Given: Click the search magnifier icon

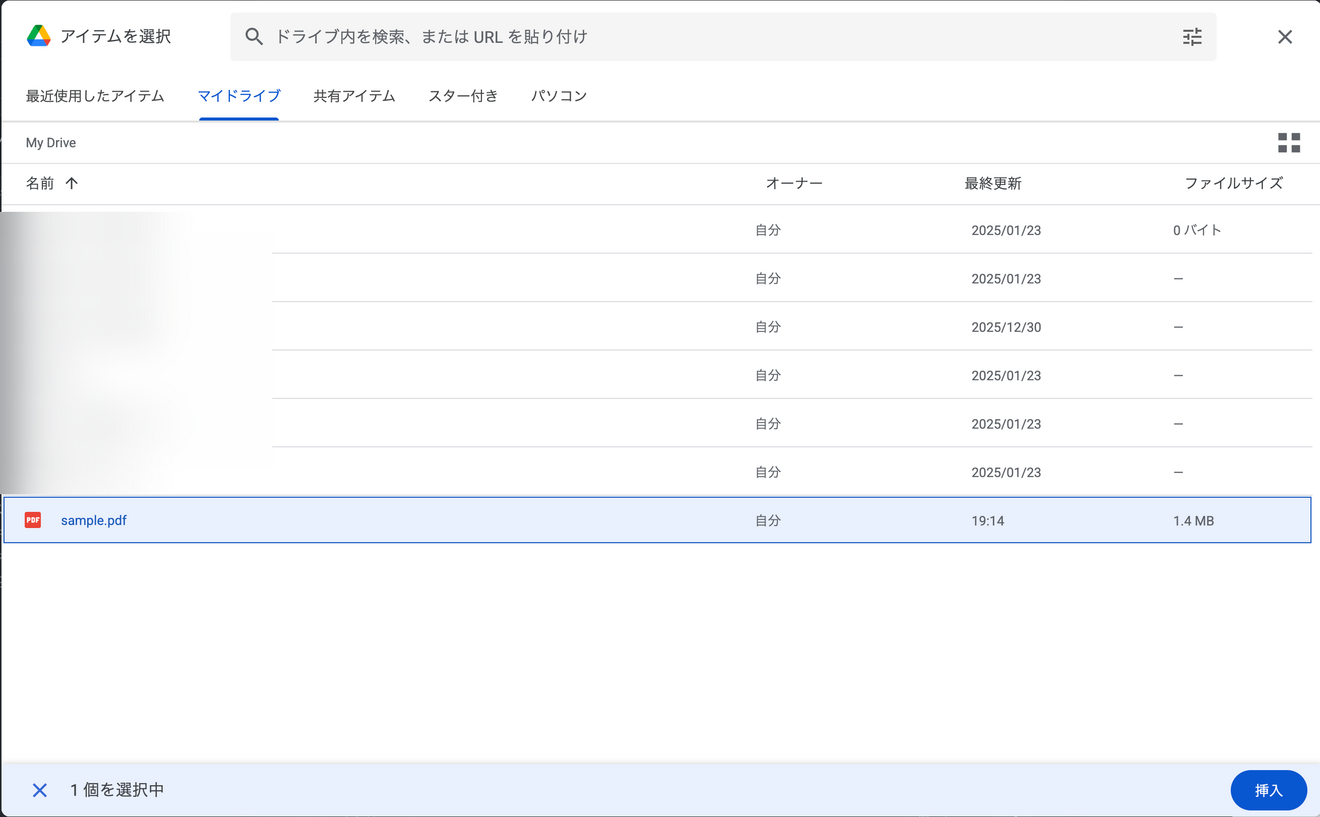Looking at the screenshot, I should (x=254, y=37).
